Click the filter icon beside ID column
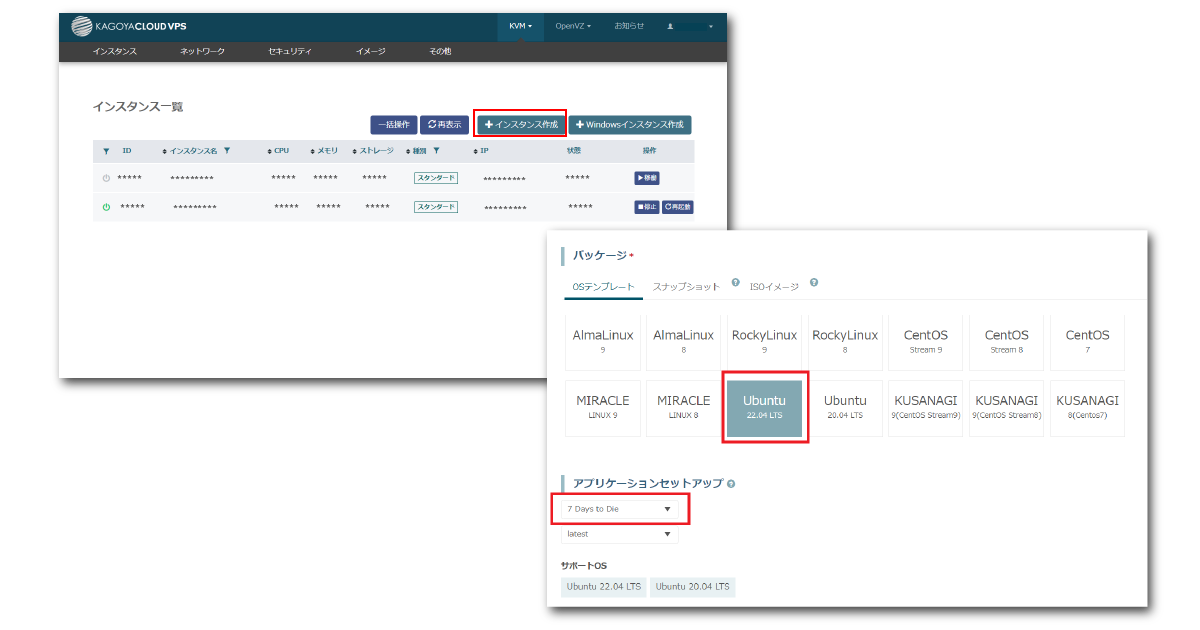 [107, 151]
